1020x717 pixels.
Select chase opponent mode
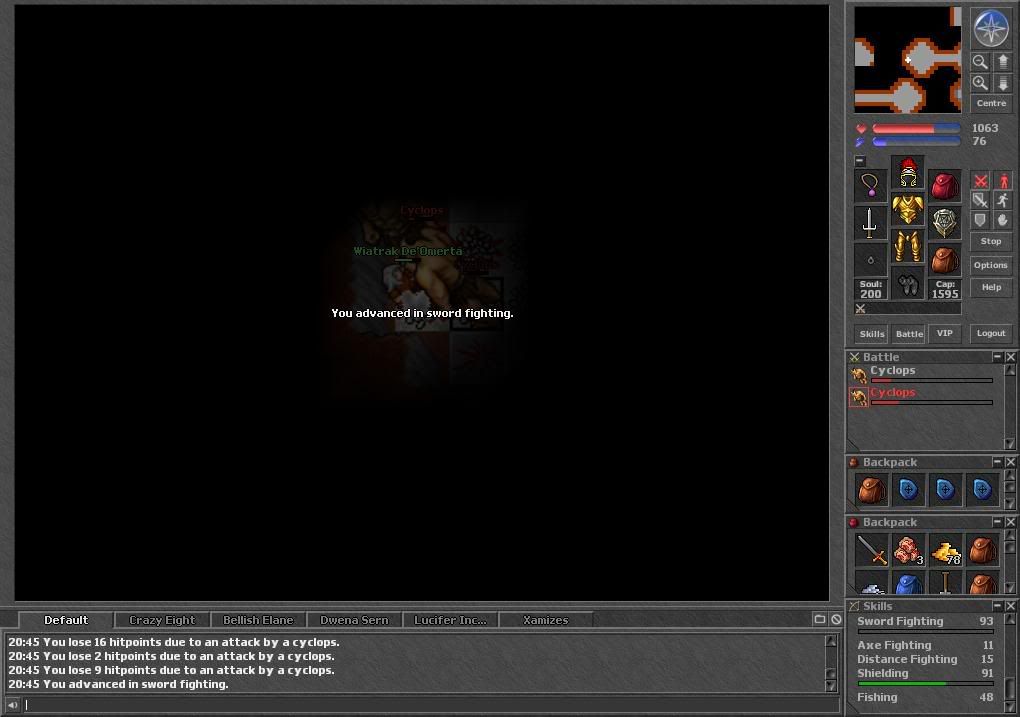click(1002, 200)
